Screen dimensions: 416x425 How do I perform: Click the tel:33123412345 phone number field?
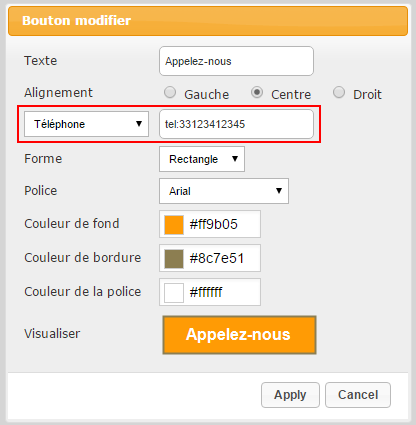(236, 124)
